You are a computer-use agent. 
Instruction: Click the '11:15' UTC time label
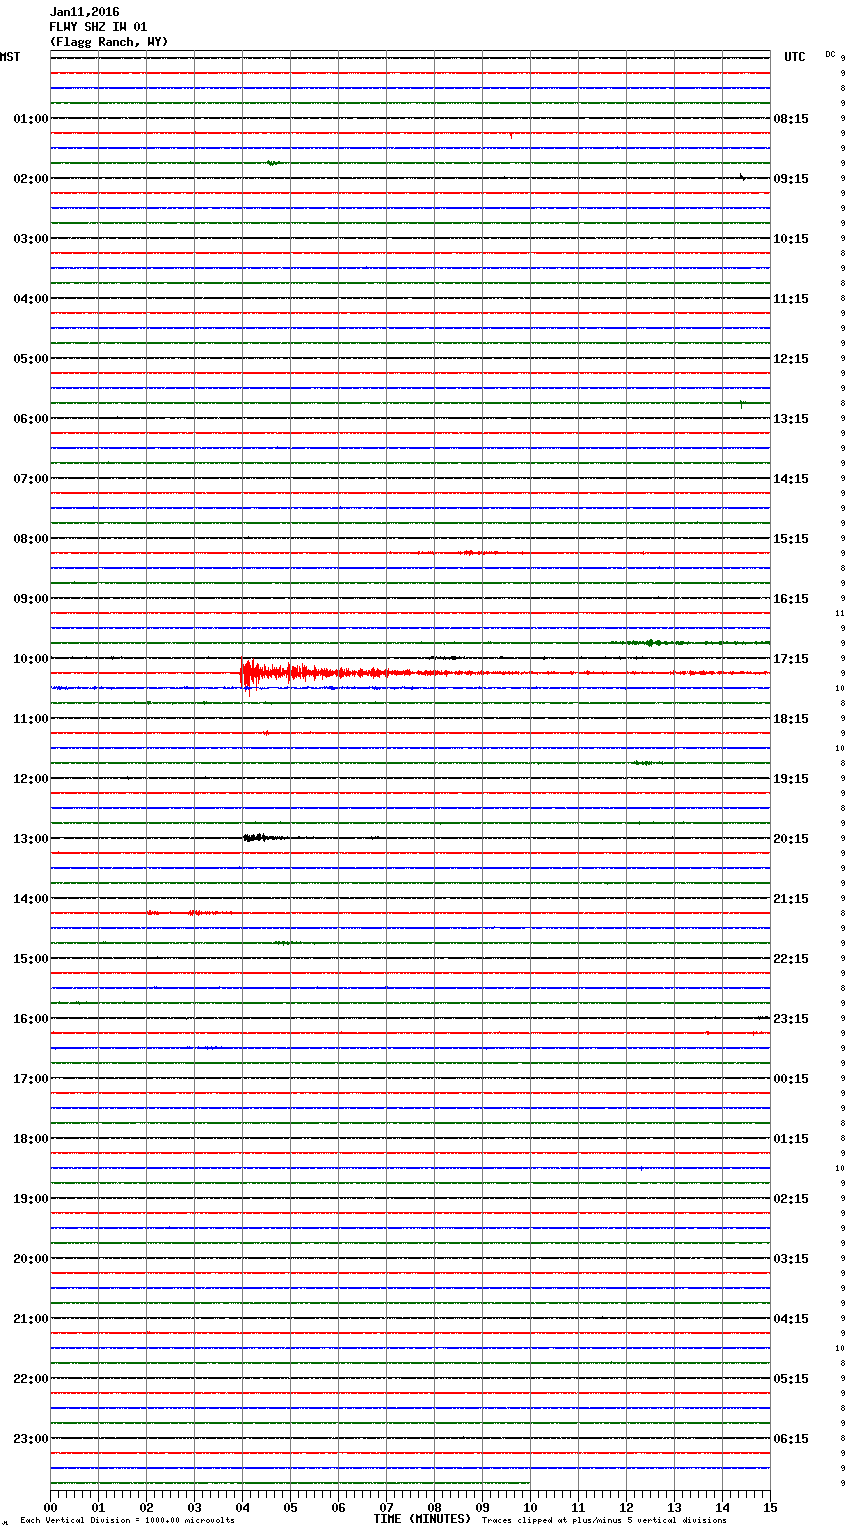pyautogui.click(x=791, y=299)
